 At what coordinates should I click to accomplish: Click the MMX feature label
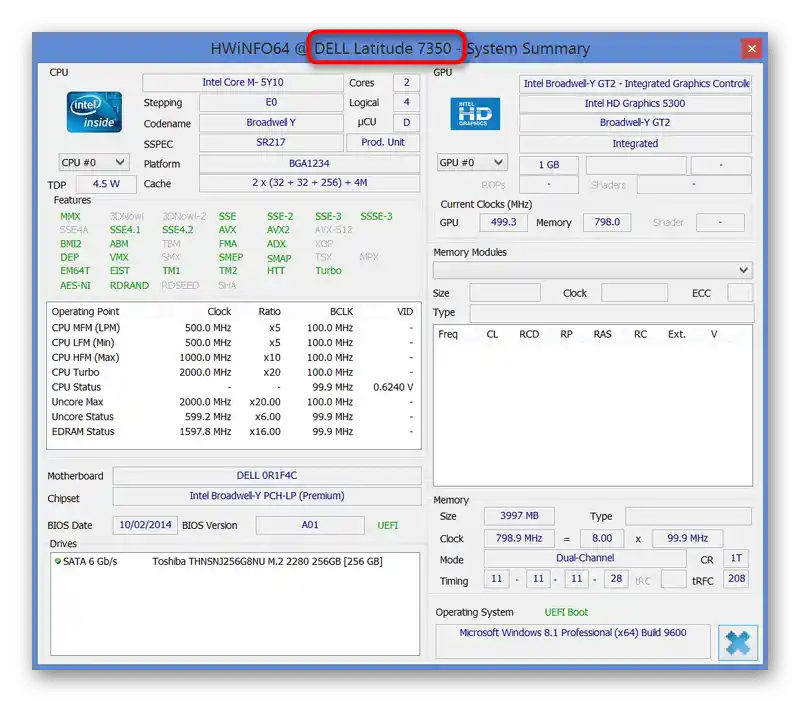click(x=70, y=216)
